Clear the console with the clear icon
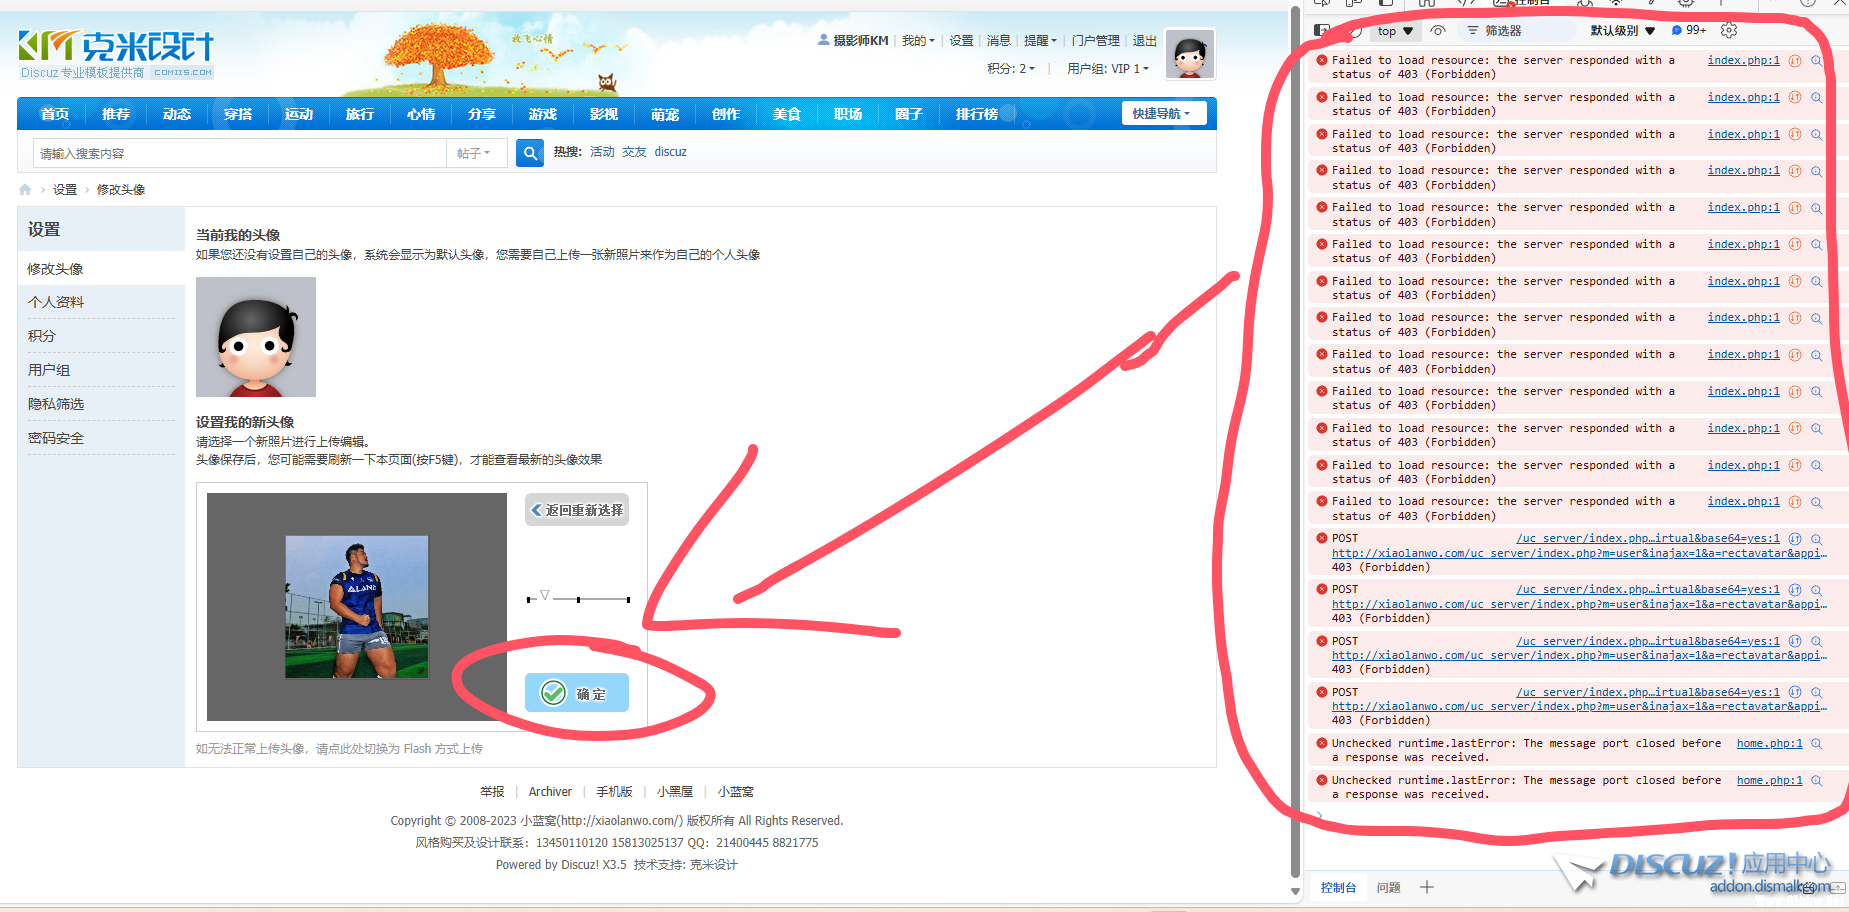The height and width of the screenshot is (912, 1849). (1355, 30)
